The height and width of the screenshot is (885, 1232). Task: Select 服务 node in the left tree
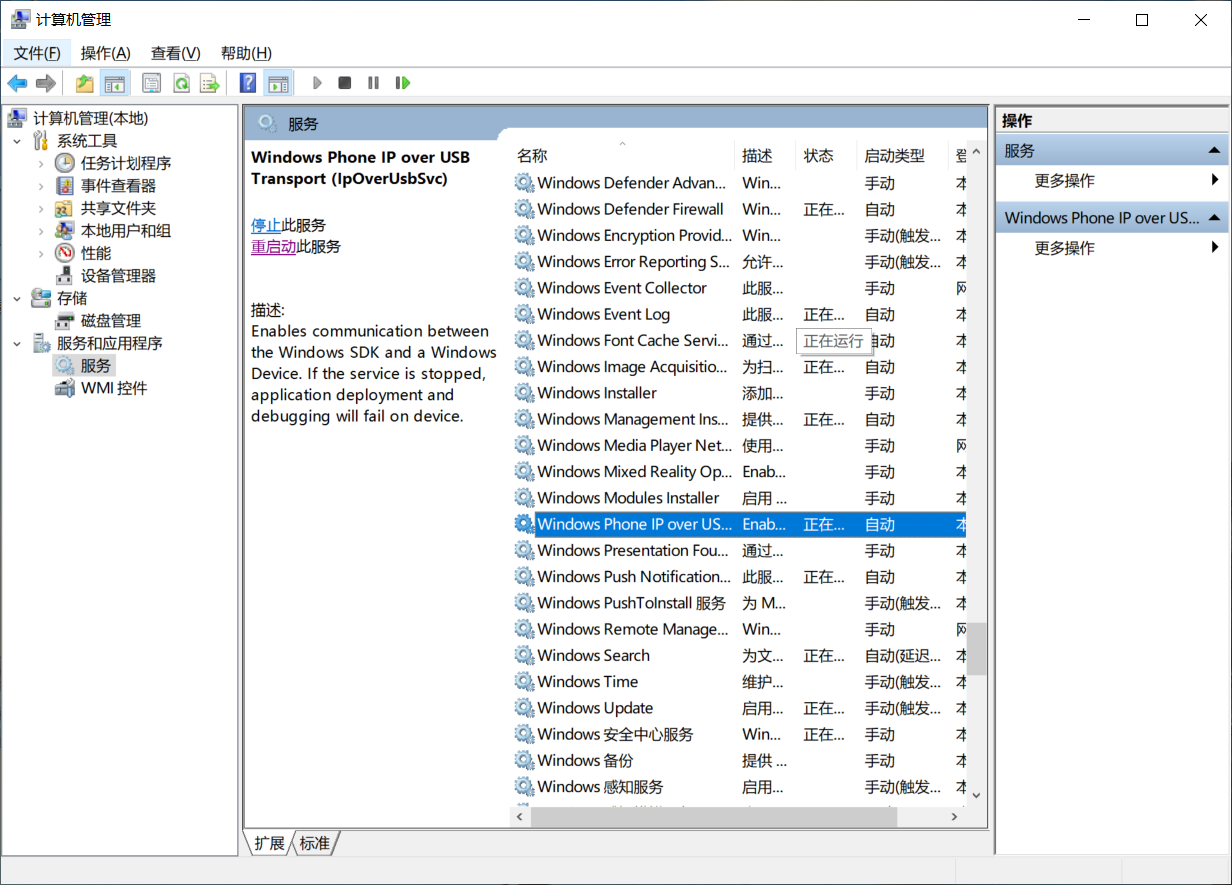[x=96, y=366]
